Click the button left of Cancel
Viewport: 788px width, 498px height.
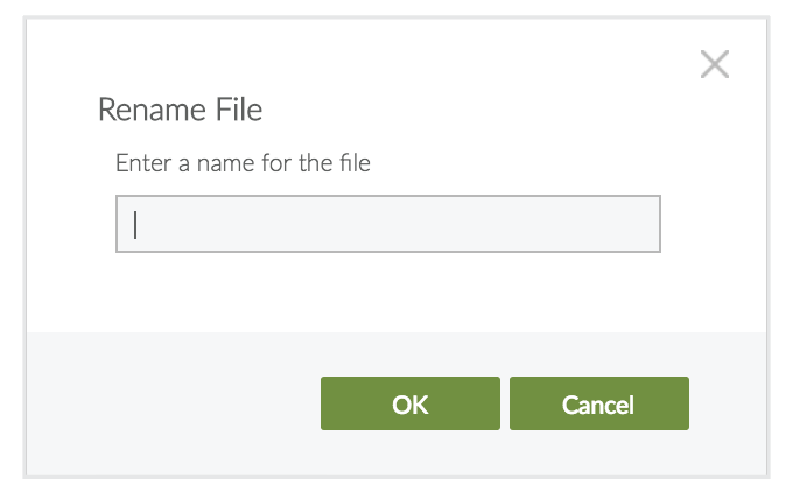click(x=410, y=404)
